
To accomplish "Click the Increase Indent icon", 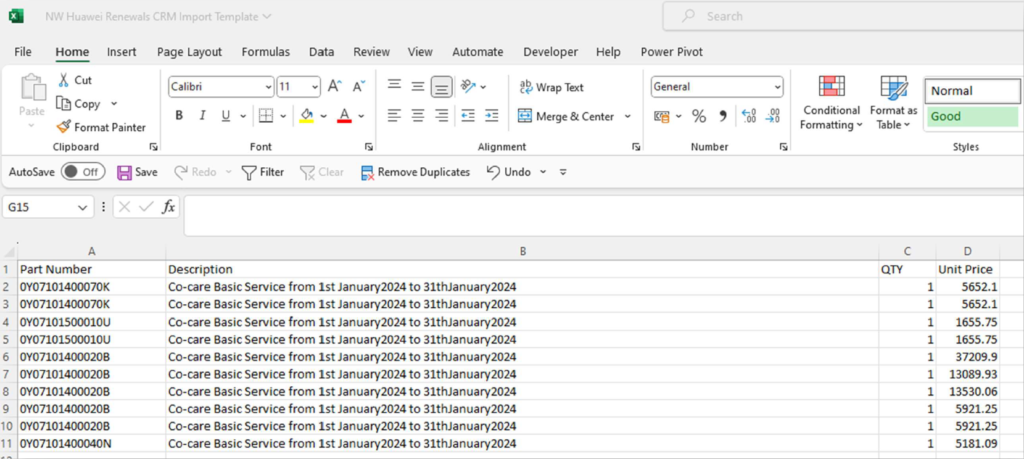I will [491, 116].
